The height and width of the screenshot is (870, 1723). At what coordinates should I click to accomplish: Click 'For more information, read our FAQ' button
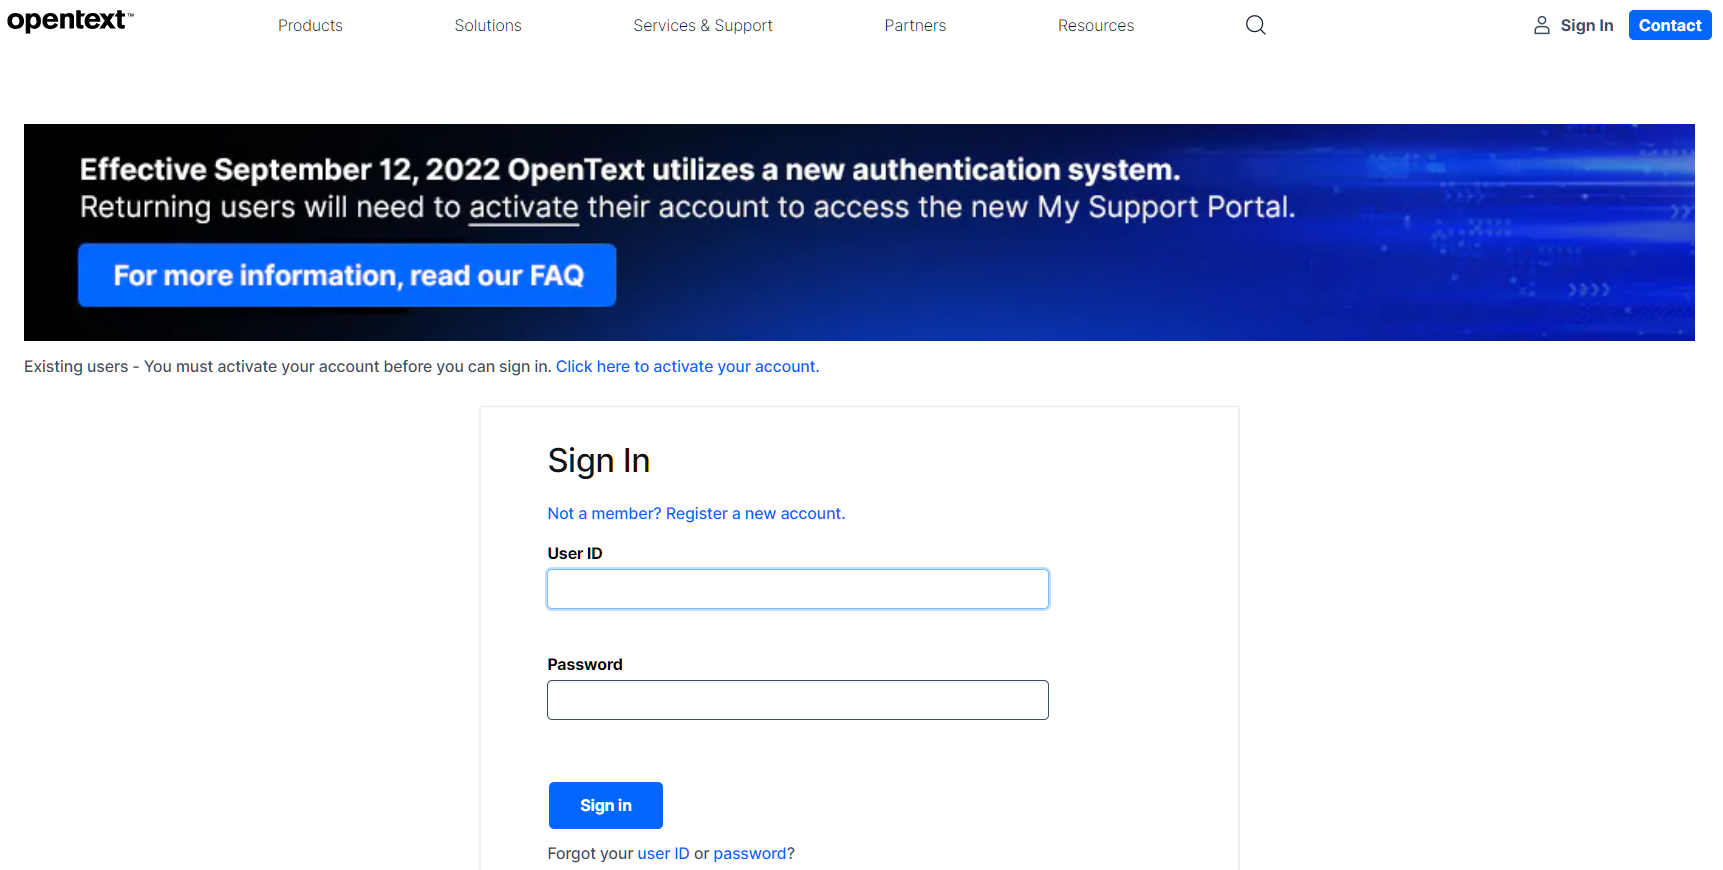tap(347, 275)
